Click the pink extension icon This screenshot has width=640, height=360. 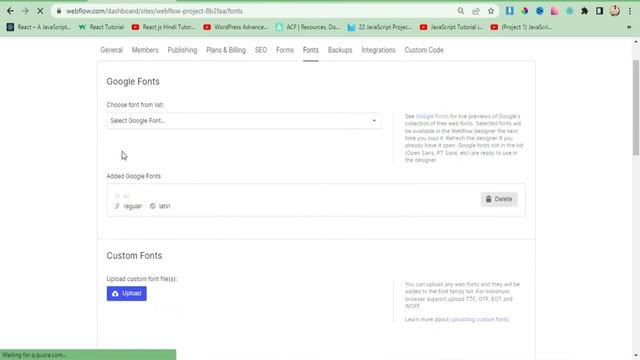[x=554, y=11]
